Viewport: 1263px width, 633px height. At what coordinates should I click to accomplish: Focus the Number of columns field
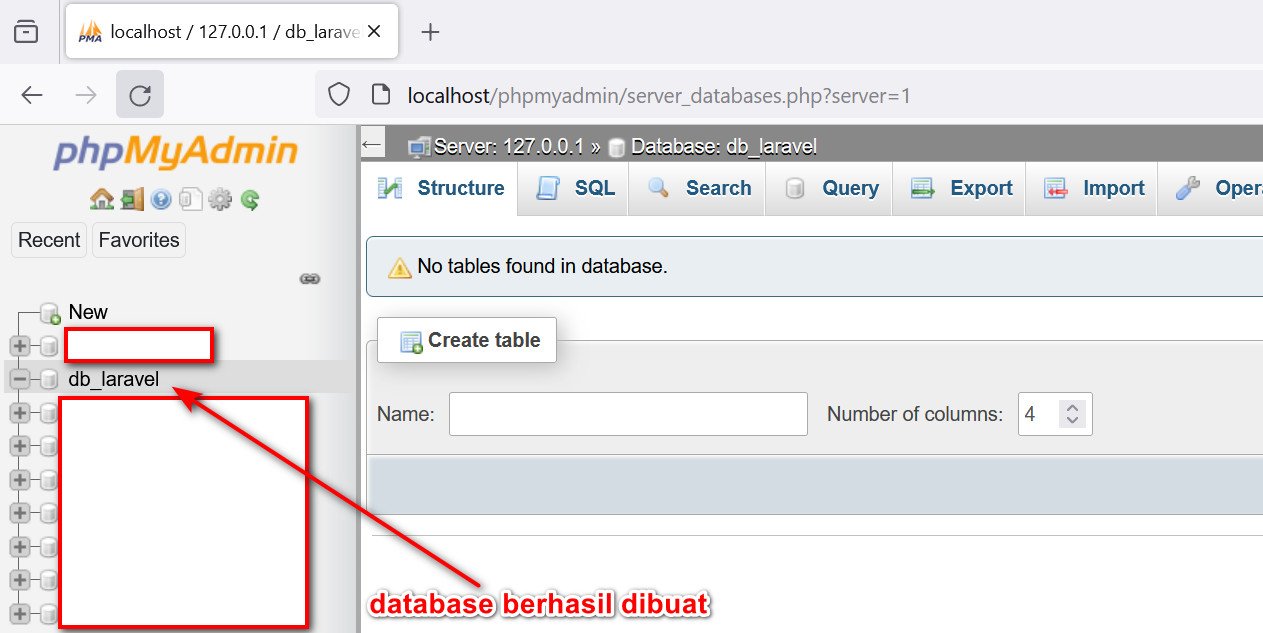pos(1055,414)
